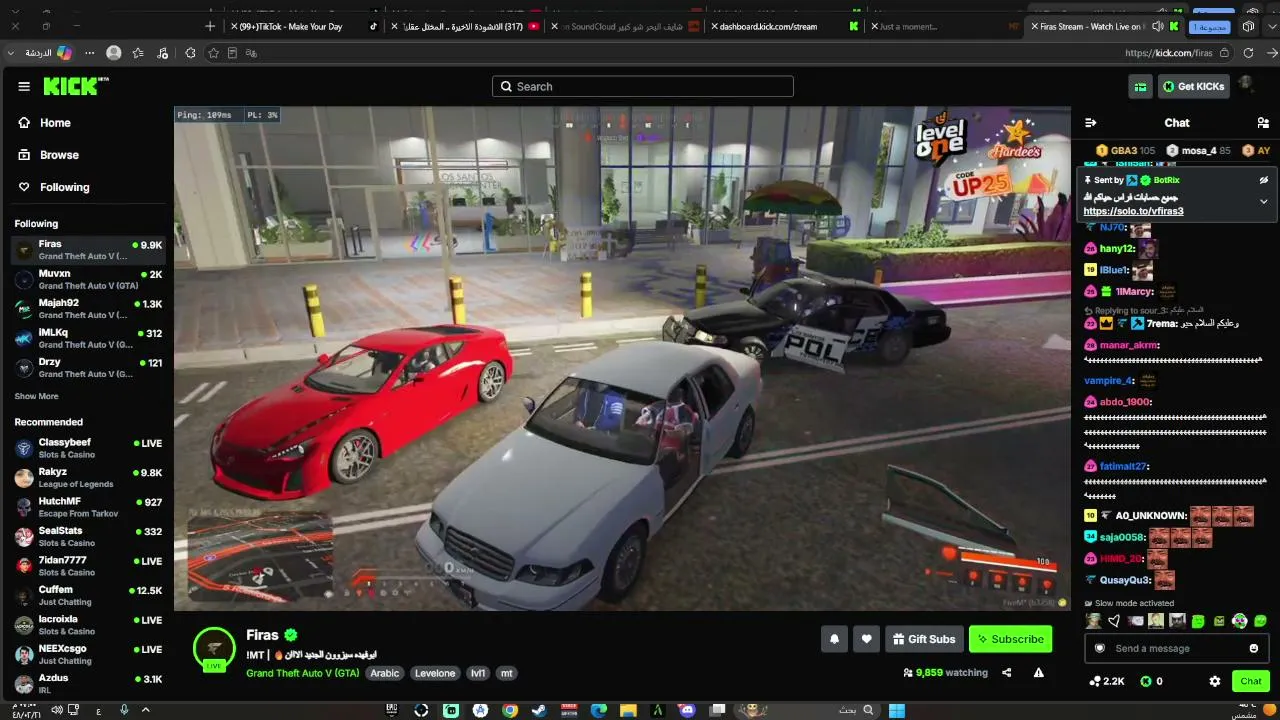Open the Copilot icon in browser toolbar
Screen dimensions: 1280x720
(x=64, y=52)
